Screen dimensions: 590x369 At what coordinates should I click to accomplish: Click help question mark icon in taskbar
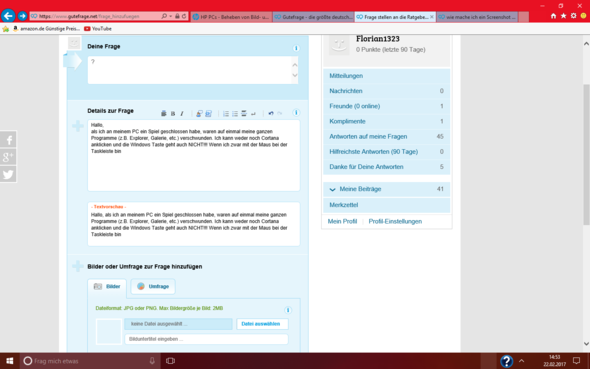tap(506, 361)
